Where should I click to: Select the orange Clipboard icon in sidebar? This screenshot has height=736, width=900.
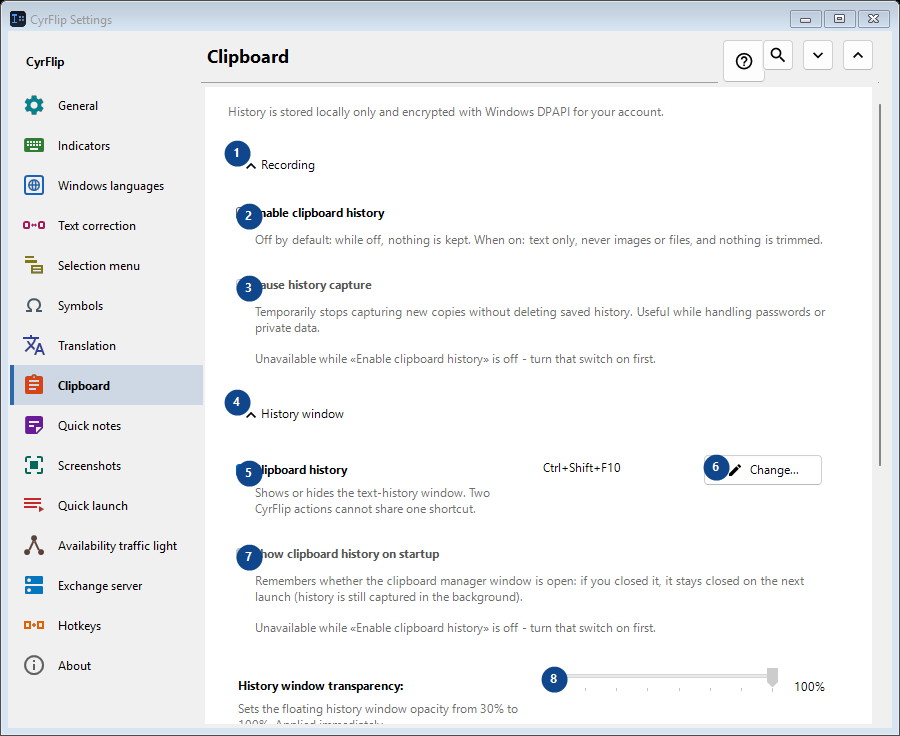coord(34,385)
